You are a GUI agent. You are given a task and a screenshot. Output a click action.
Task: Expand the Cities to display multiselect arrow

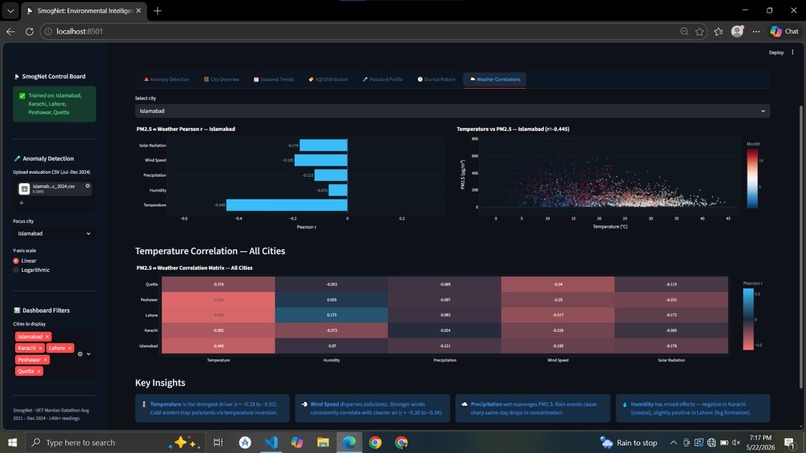(x=89, y=354)
